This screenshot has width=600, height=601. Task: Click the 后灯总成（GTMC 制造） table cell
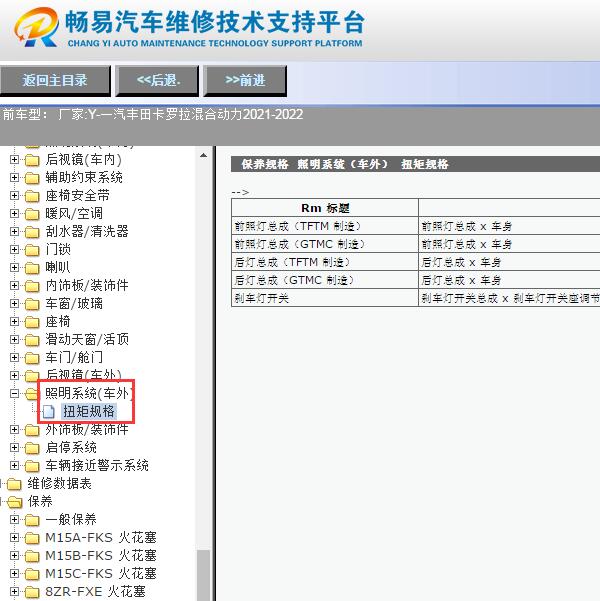point(325,280)
